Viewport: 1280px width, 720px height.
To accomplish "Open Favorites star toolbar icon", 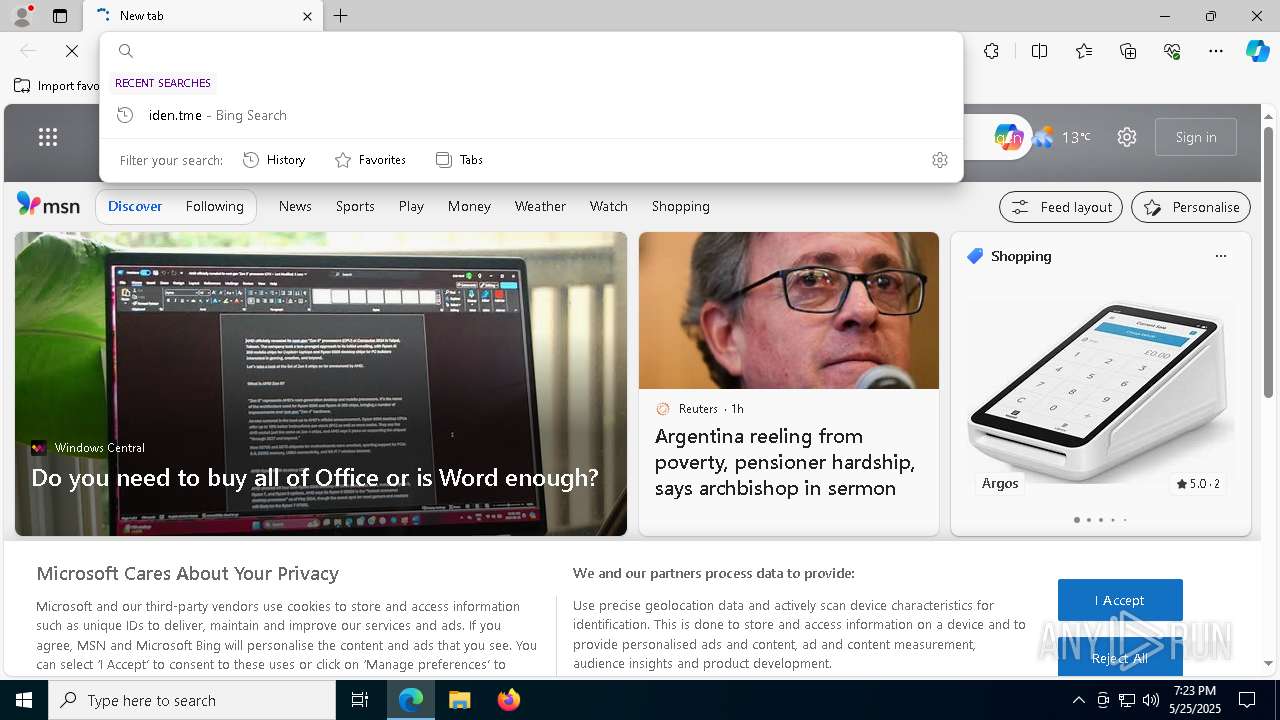I will pos(1084,51).
